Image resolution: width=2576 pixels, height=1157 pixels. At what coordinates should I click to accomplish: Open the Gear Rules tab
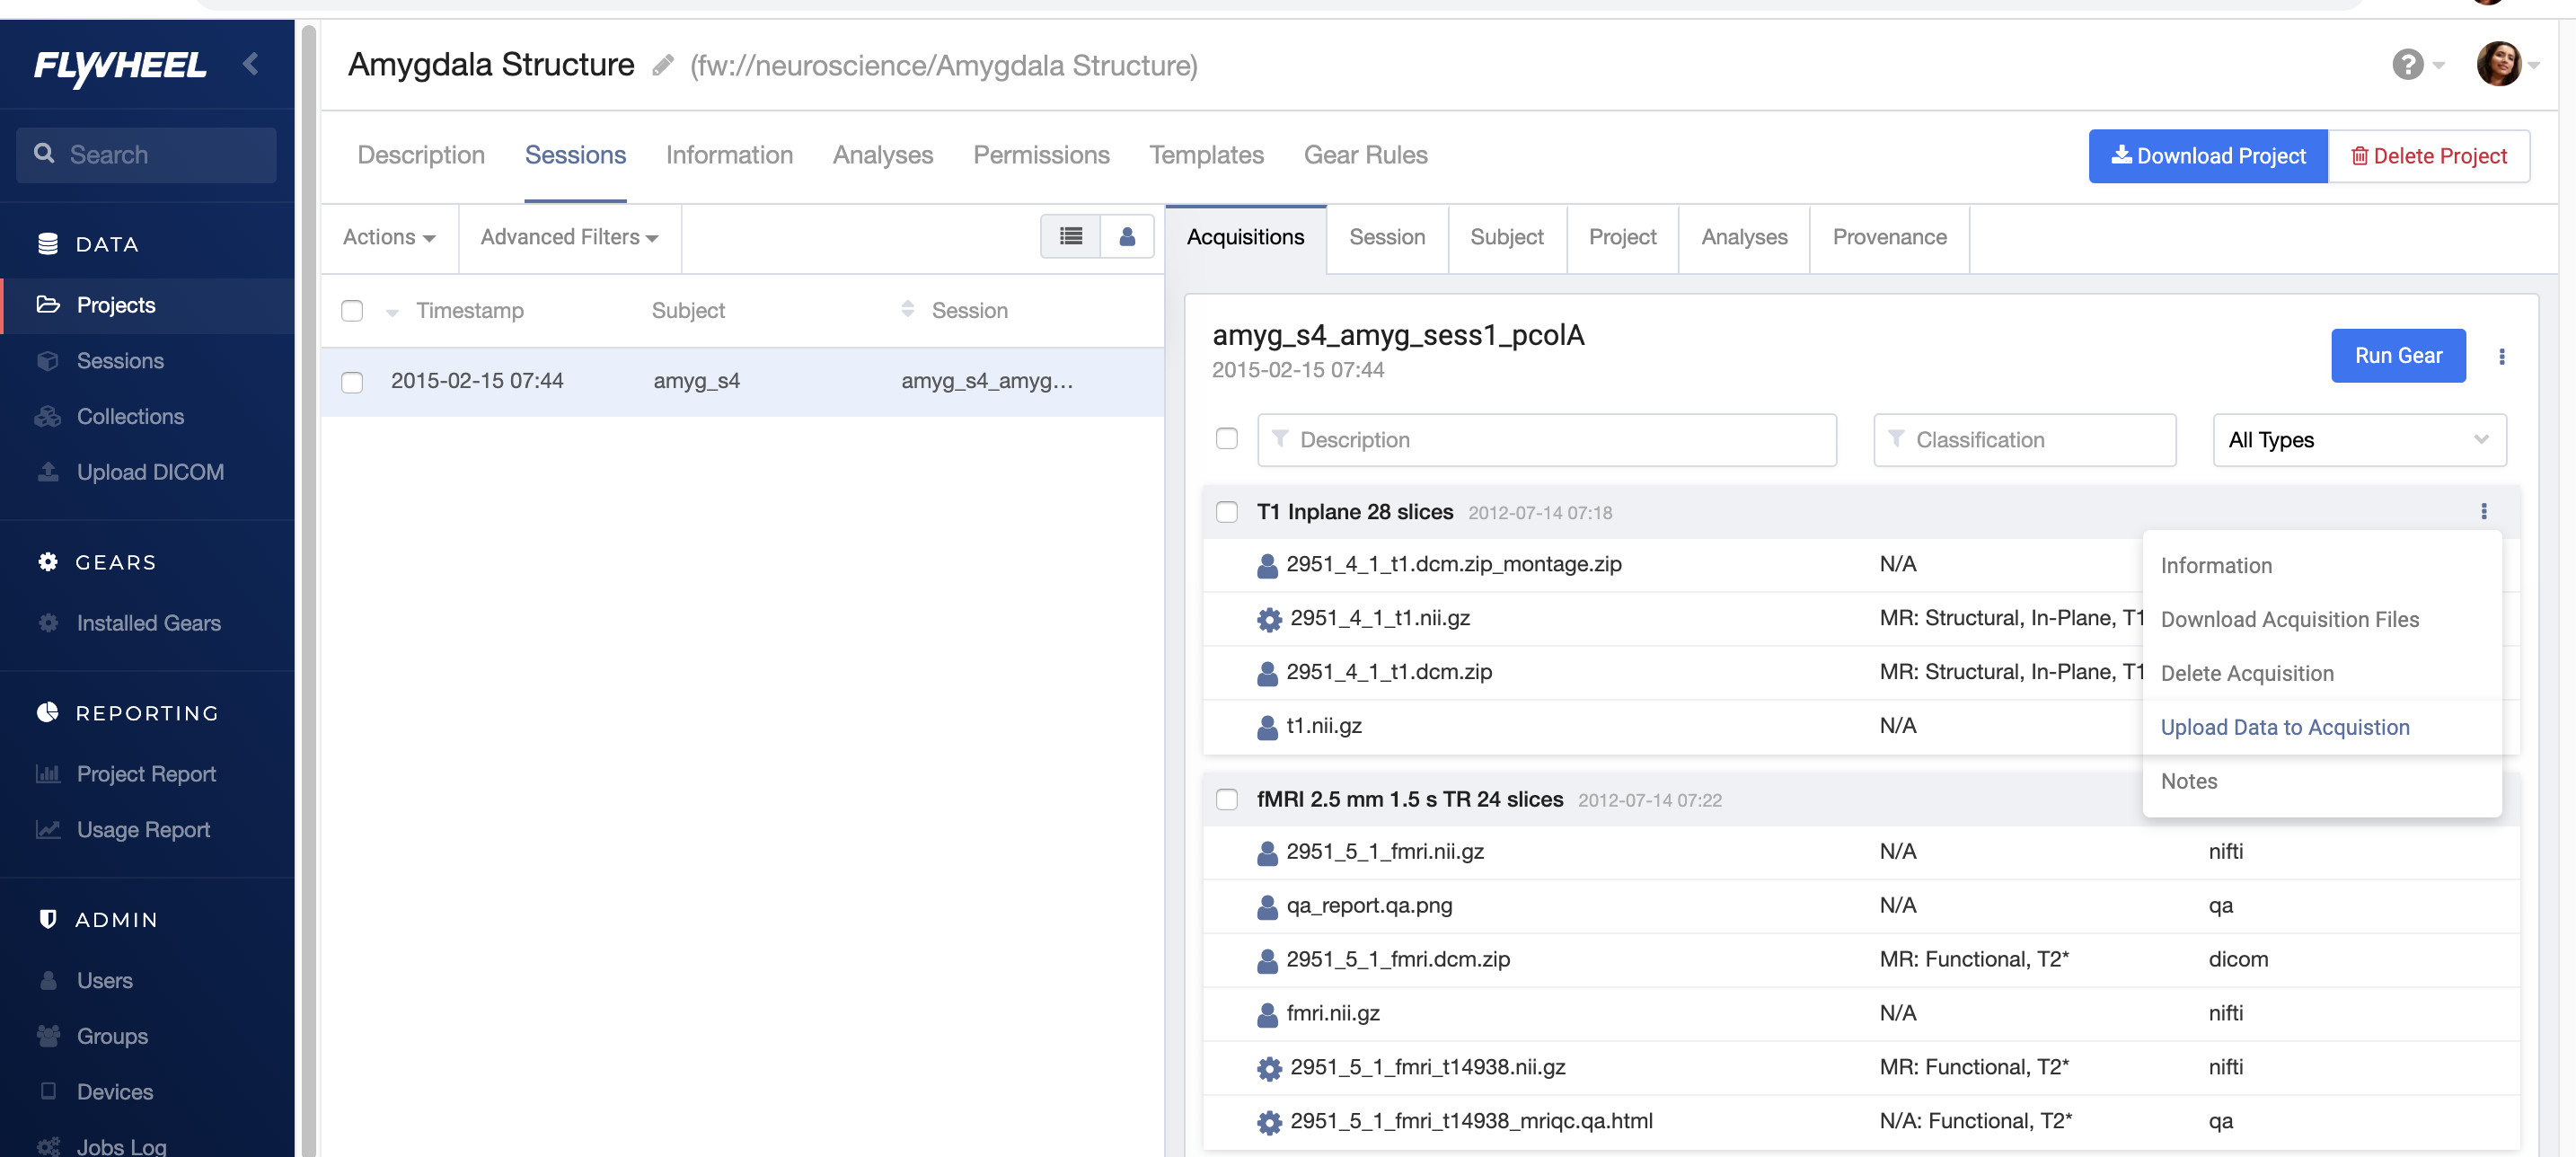[x=1365, y=155]
